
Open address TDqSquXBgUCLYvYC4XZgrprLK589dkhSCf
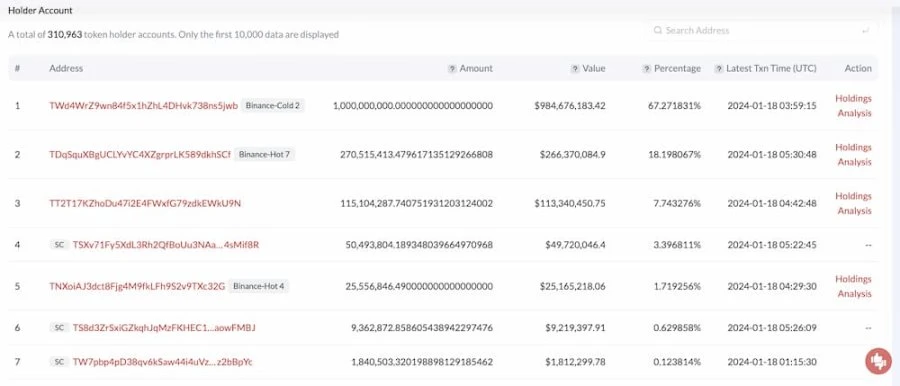[140, 155]
